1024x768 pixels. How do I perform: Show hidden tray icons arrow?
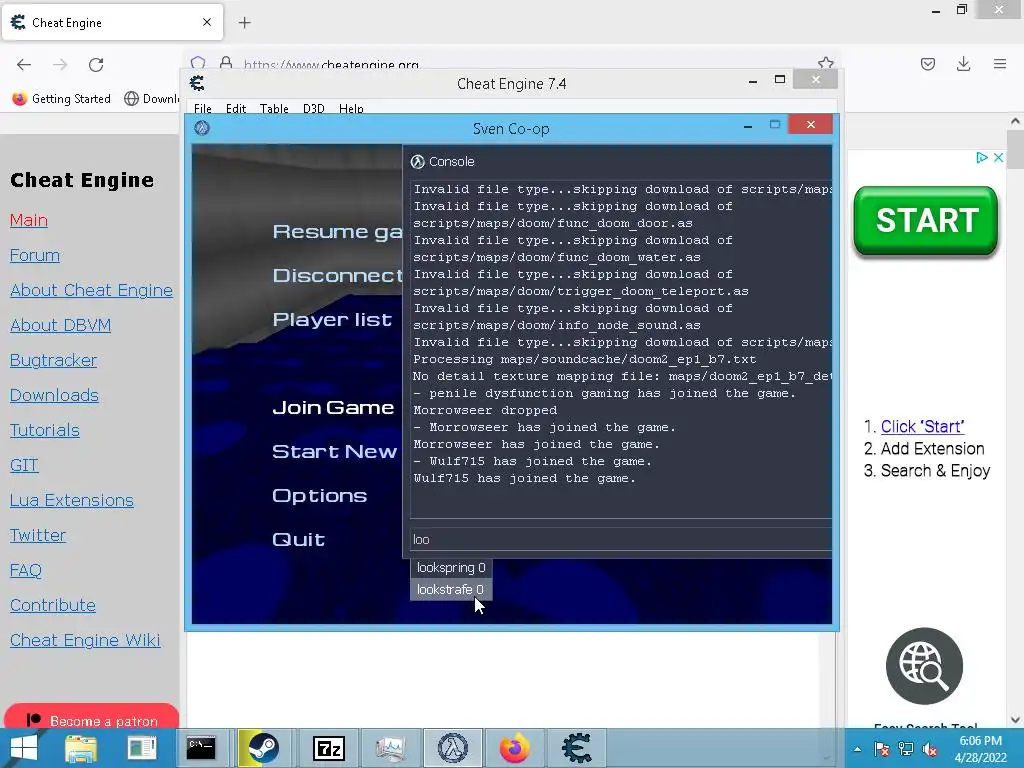tap(857, 749)
